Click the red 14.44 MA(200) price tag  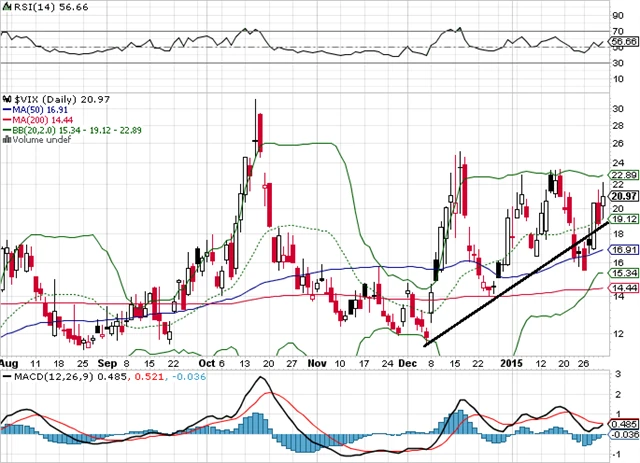coord(624,288)
